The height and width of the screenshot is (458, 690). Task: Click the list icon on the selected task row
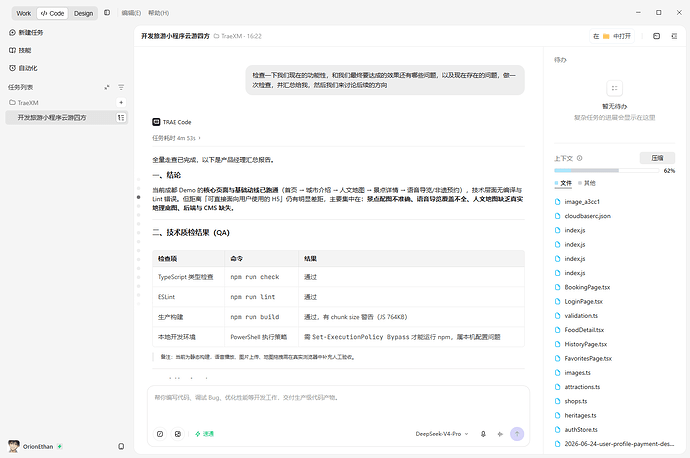pyautogui.click(x=121, y=117)
